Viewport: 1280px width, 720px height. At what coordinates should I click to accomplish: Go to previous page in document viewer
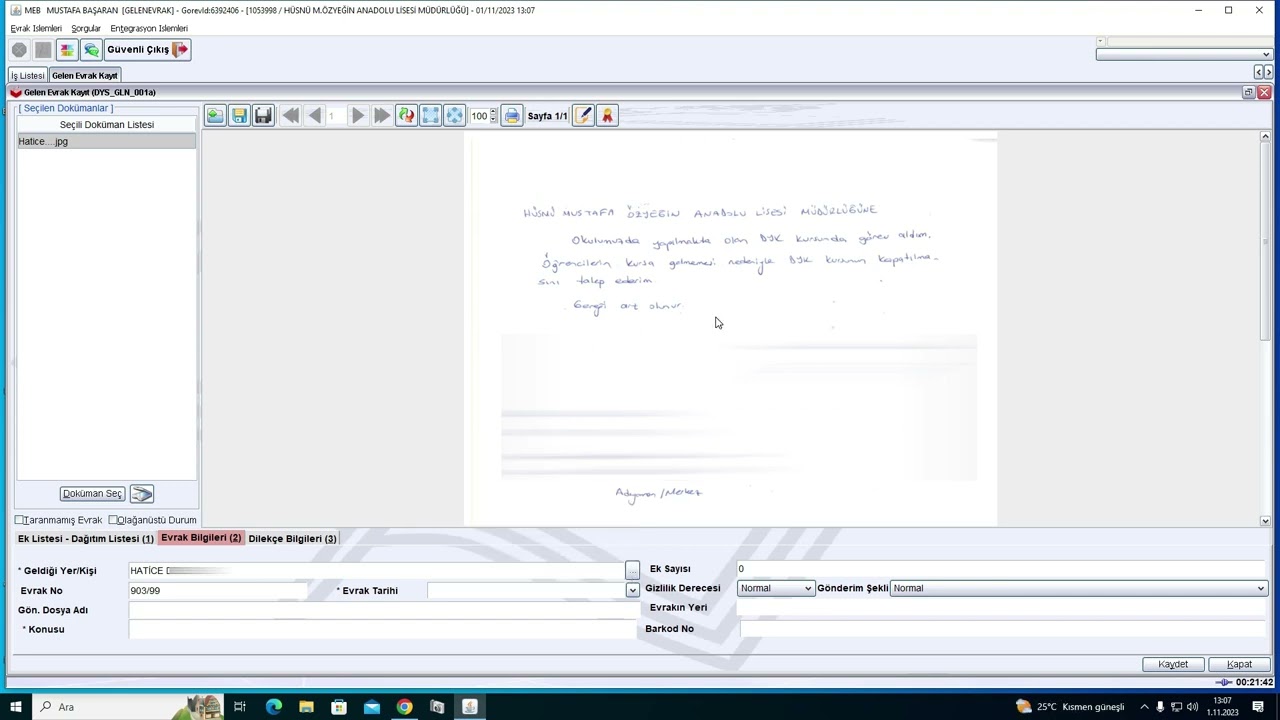[314, 116]
